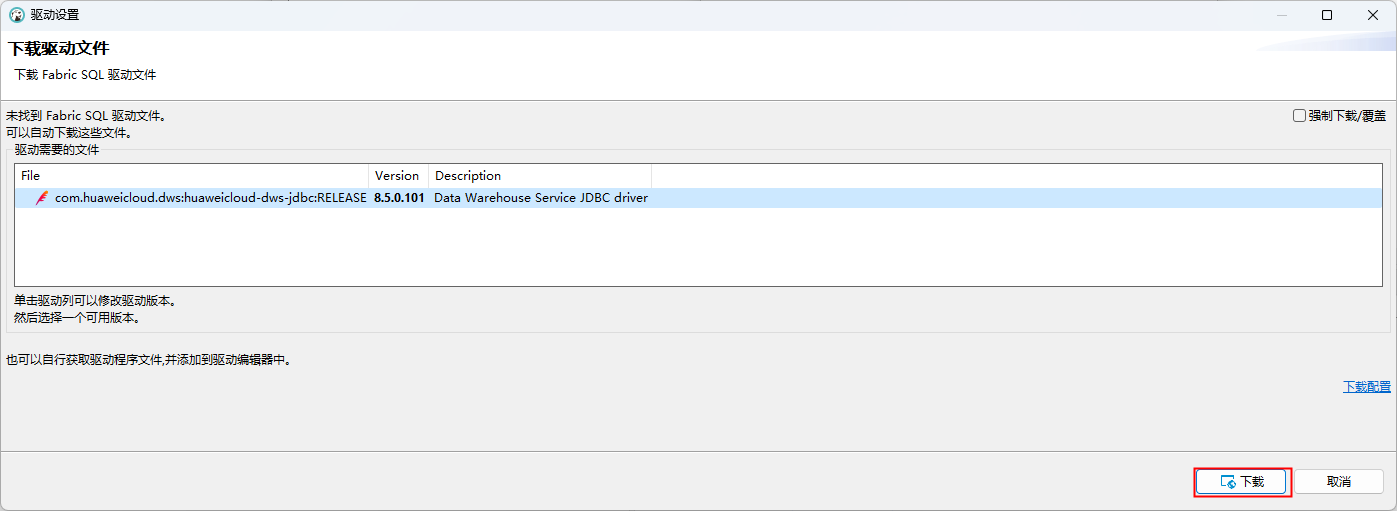Open the version selector on 8.5.0.101
1397x511 pixels.
[x=399, y=198]
